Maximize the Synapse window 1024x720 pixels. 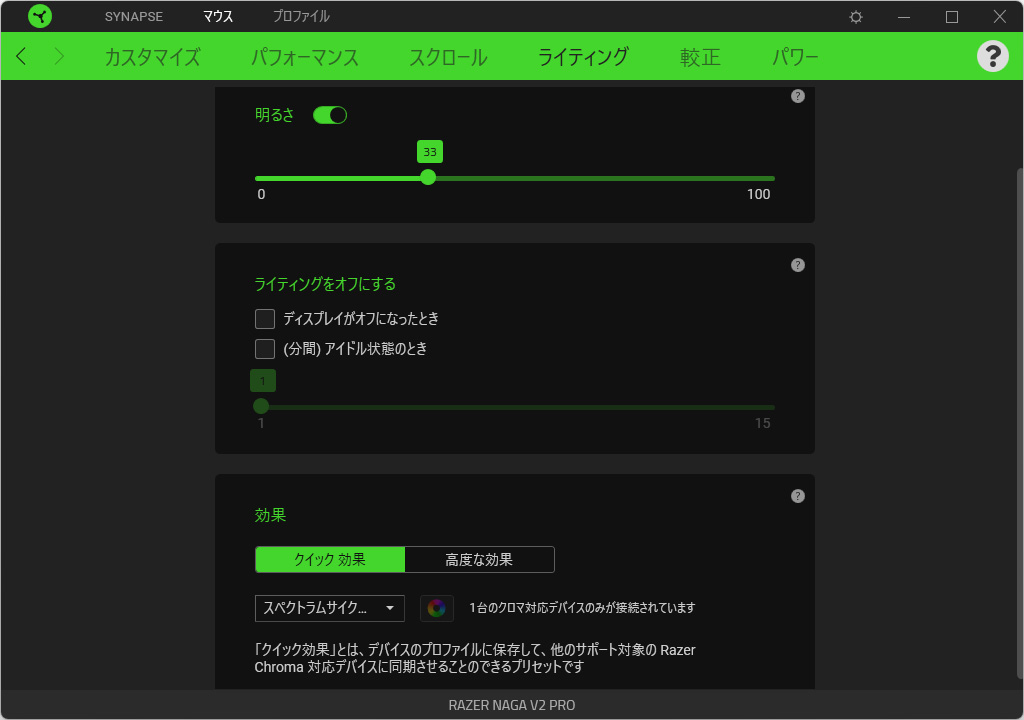click(952, 17)
